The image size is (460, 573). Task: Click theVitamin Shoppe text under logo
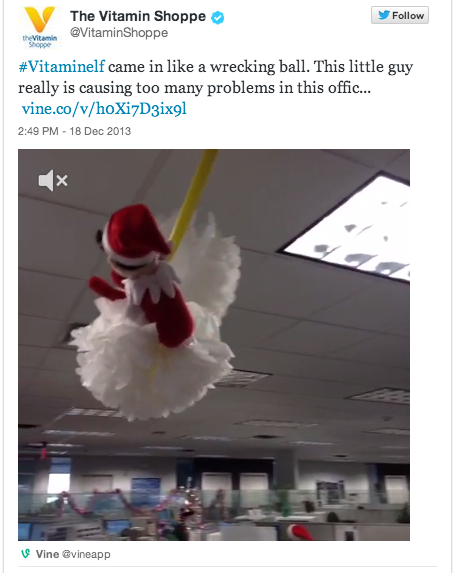[40, 41]
